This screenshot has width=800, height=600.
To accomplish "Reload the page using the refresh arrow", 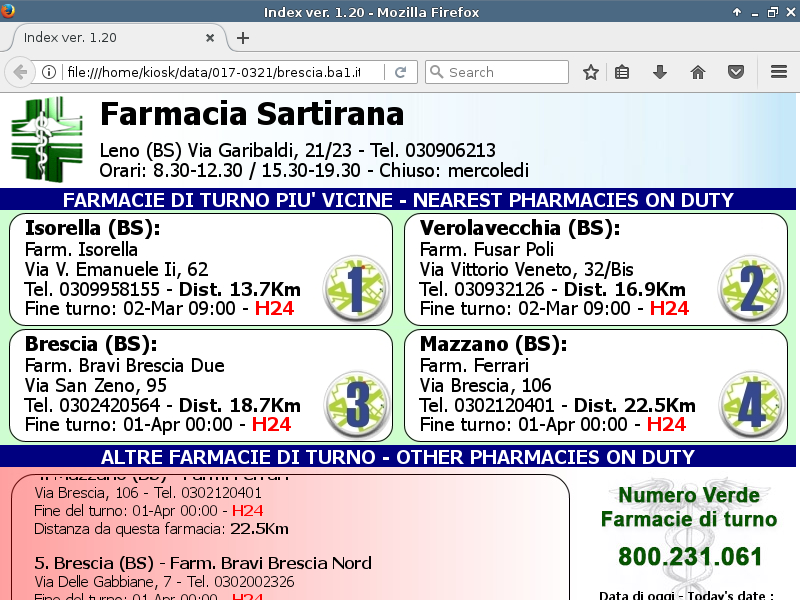I will pos(400,72).
